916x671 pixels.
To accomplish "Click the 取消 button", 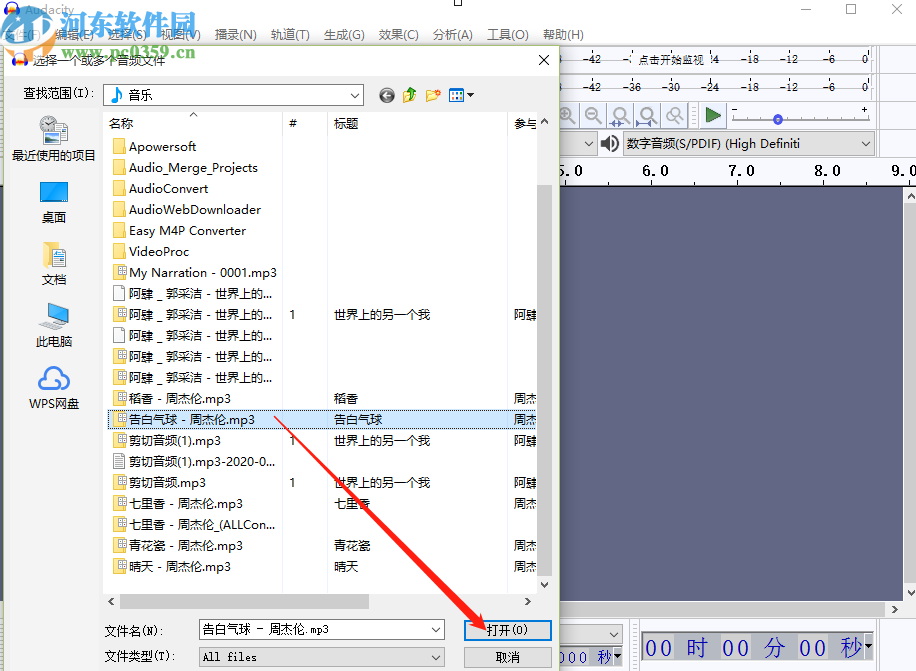I will tap(507, 657).
